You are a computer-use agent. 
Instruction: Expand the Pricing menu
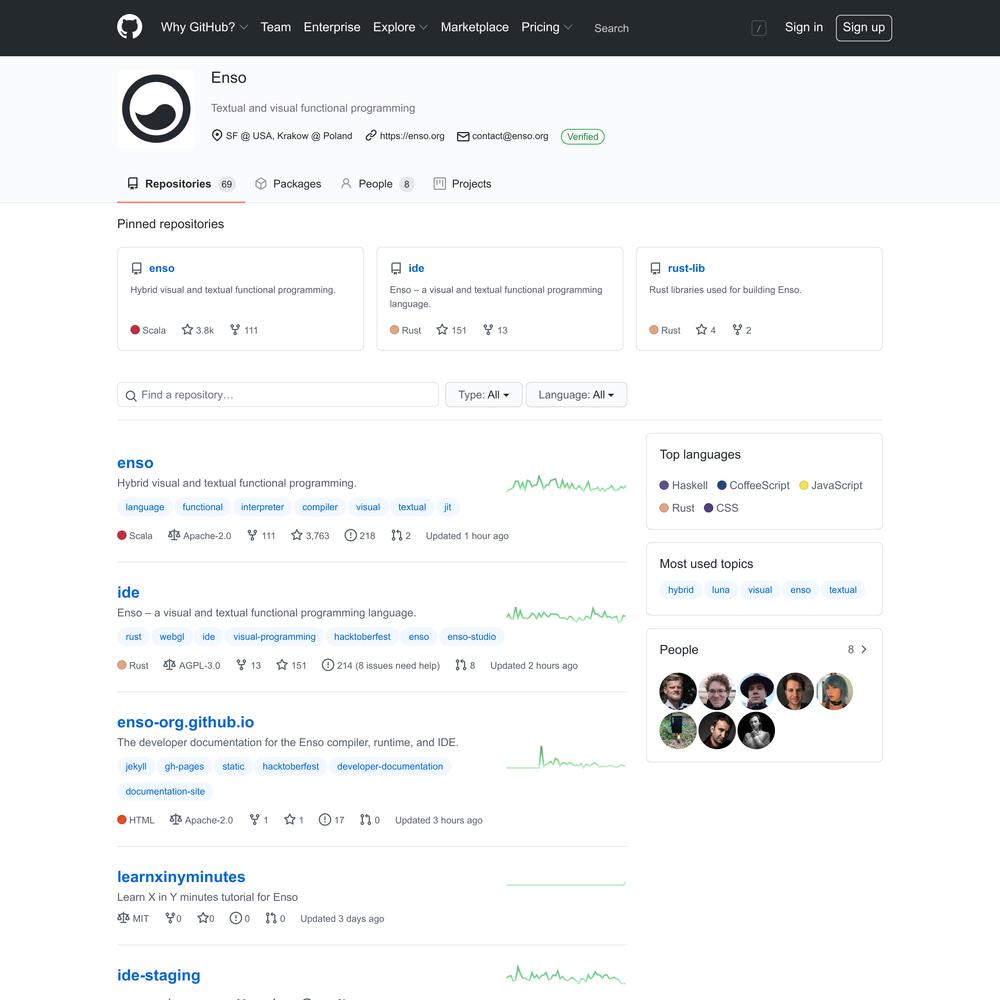547,27
